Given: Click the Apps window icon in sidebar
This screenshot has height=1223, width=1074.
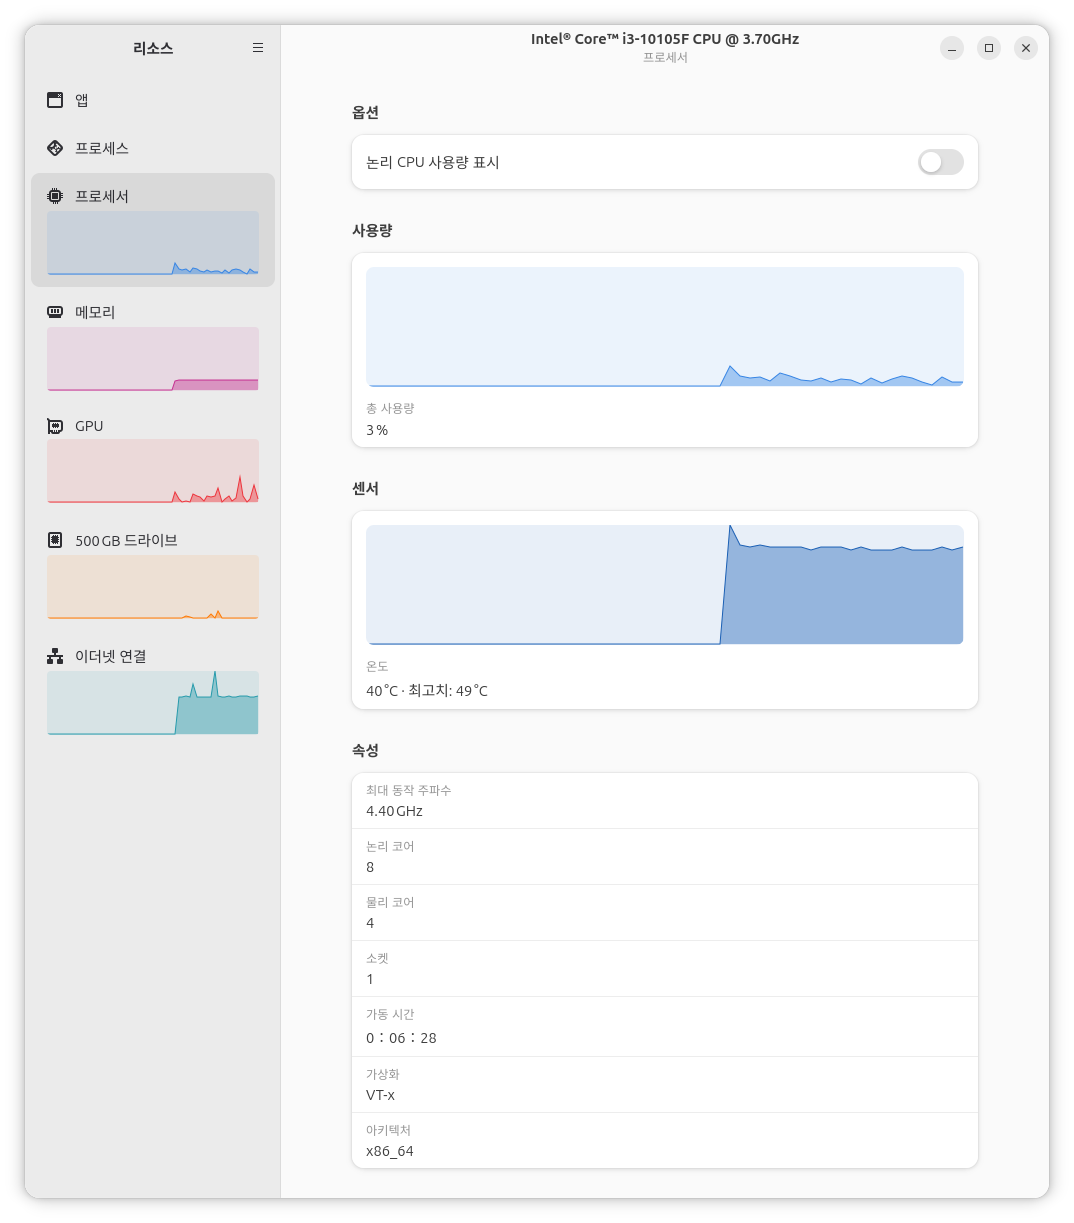Looking at the screenshot, I should point(55,100).
